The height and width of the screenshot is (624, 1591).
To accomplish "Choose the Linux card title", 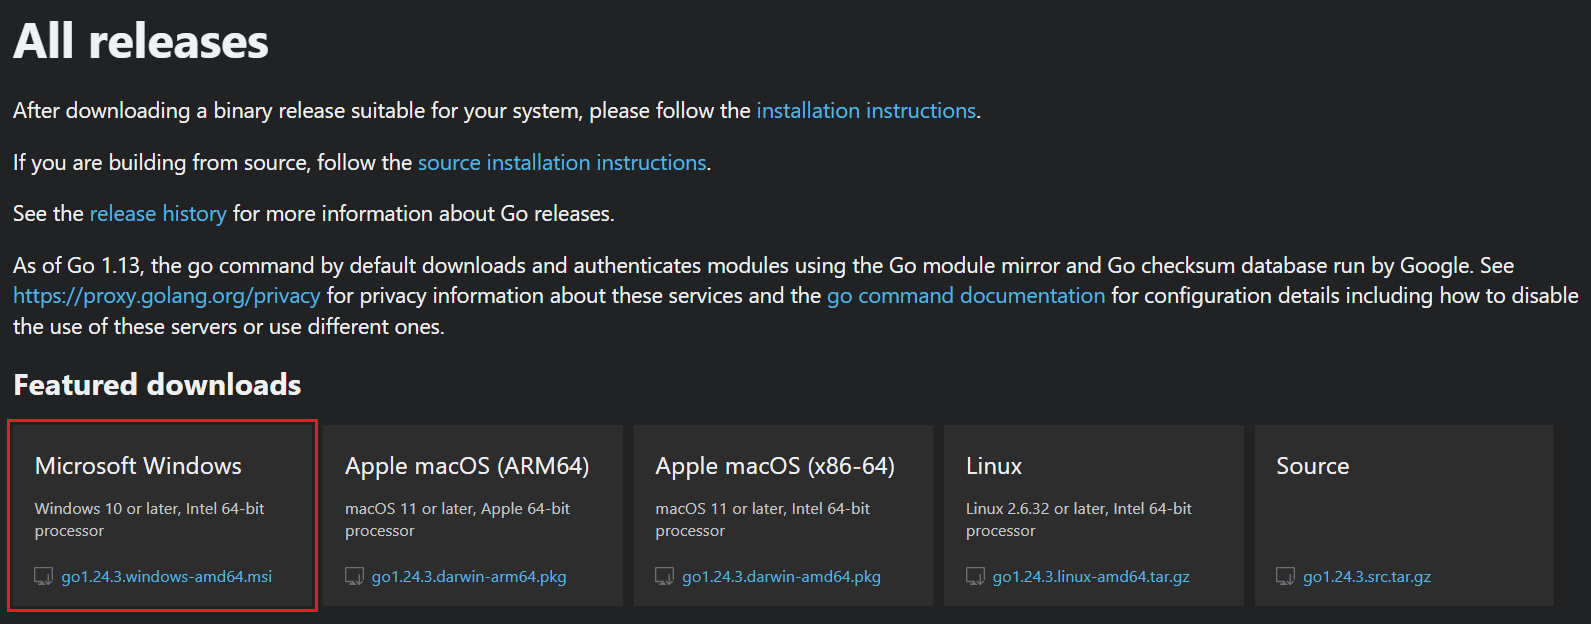I will point(994,466).
